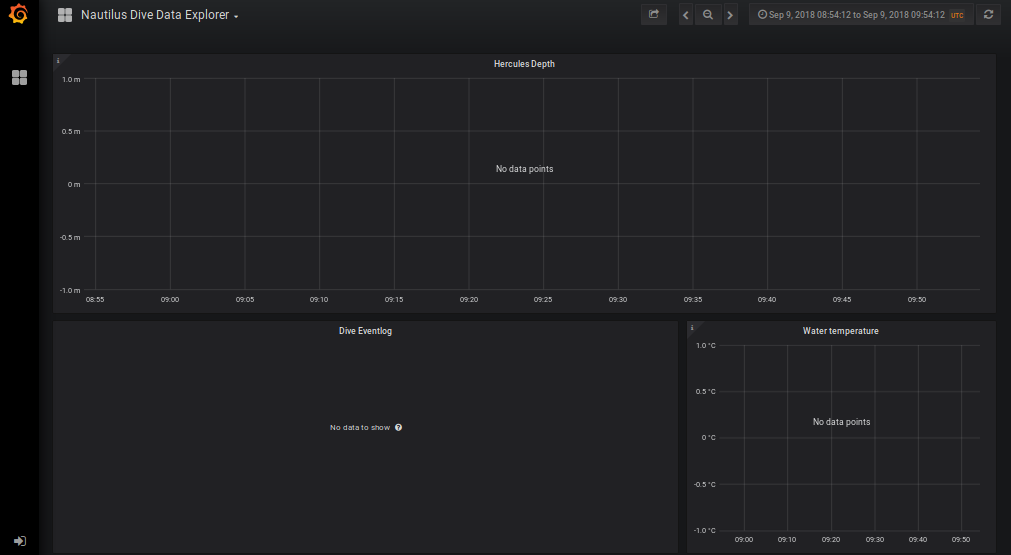This screenshot has width=1011, height=555.
Task: Click the 08:55 tick on the Hercules Depth axis
Action: click(x=95, y=300)
